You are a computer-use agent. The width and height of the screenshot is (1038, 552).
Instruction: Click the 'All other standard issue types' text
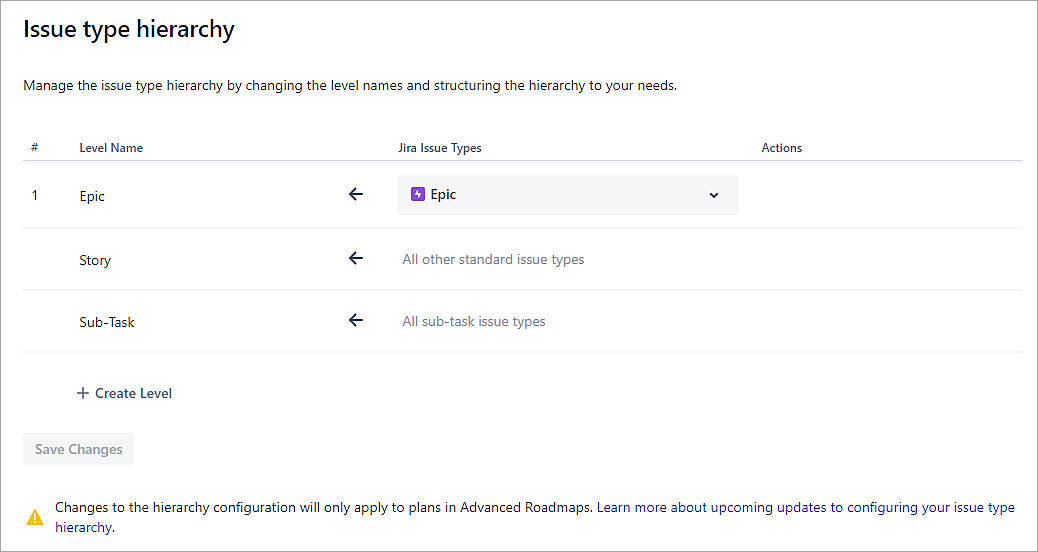[493, 260]
